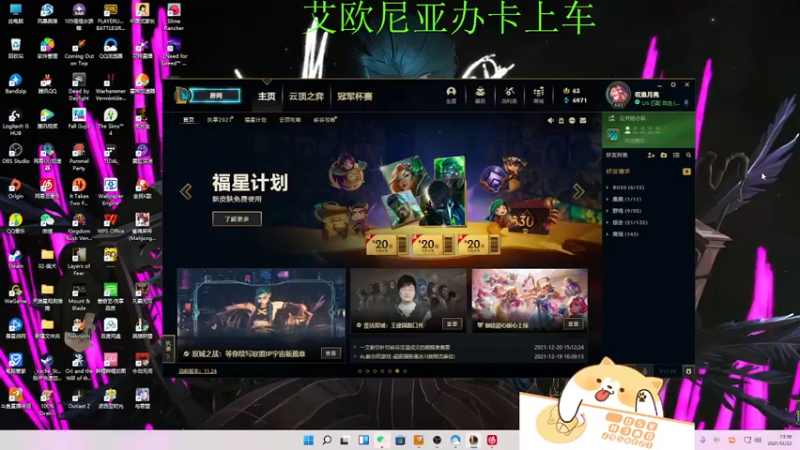800x450 pixels.
Task: Open the Windows Start menu on the taskbar
Action: pyautogui.click(x=309, y=440)
